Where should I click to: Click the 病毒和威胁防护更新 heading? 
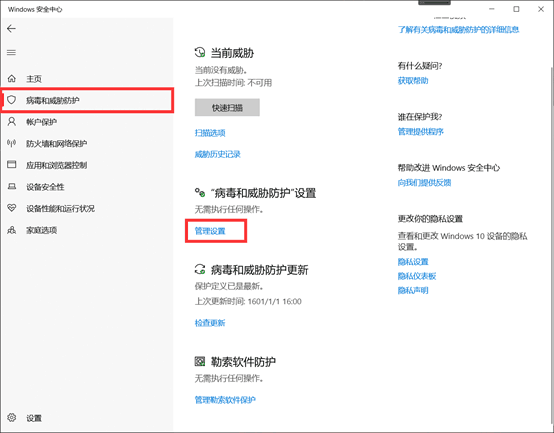pos(259,270)
